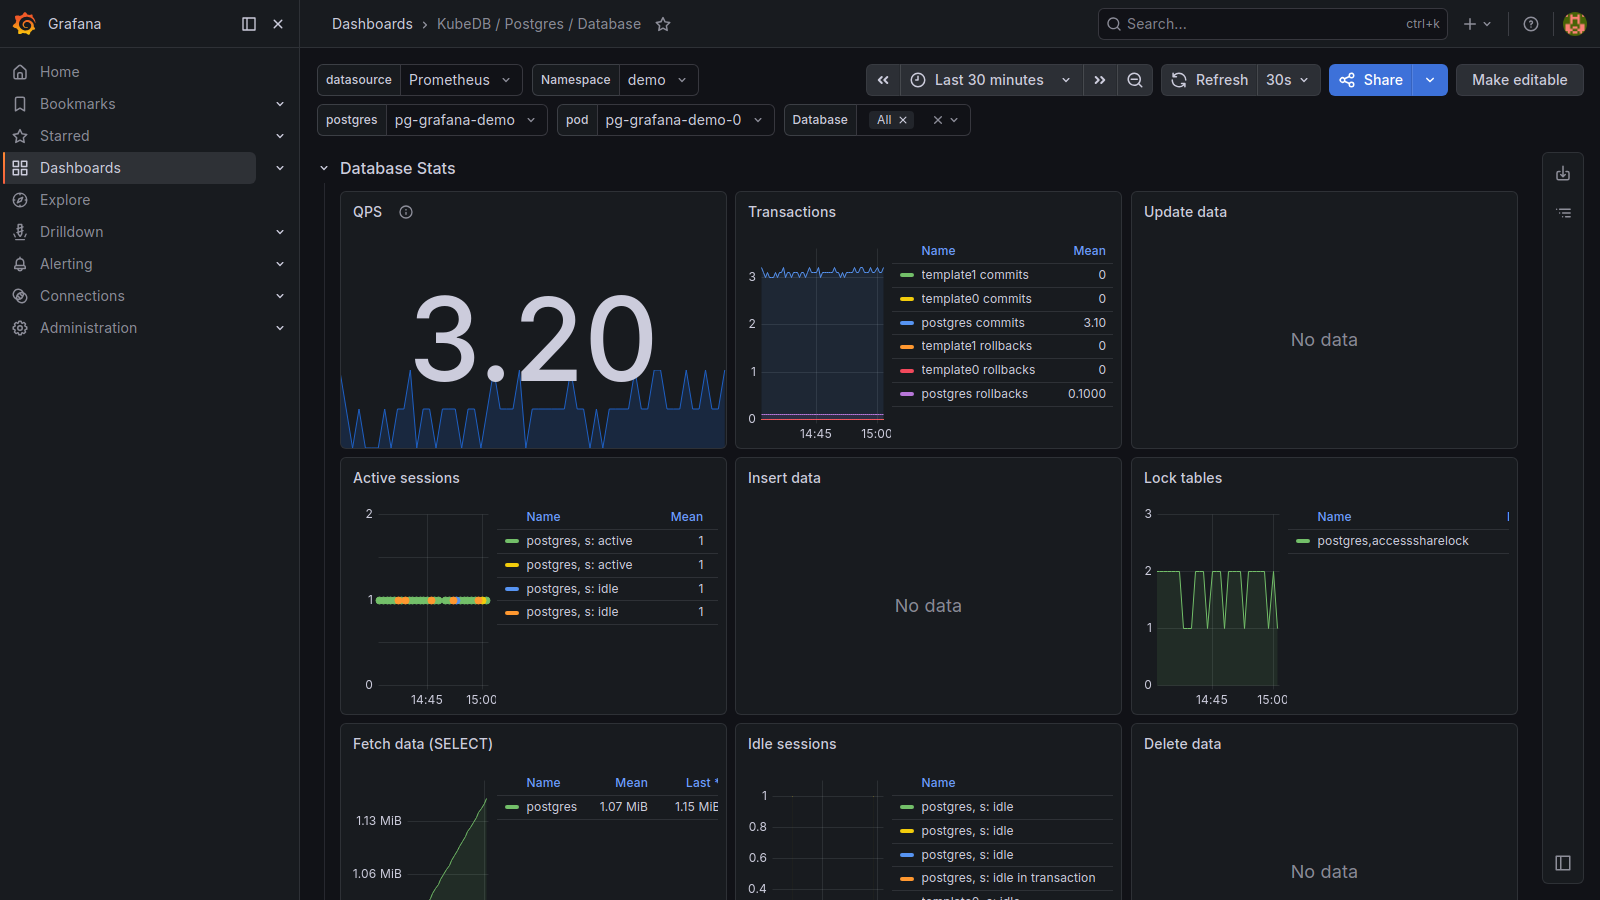Open the dashboard outline icon

pyautogui.click(x=1563, y=213)
